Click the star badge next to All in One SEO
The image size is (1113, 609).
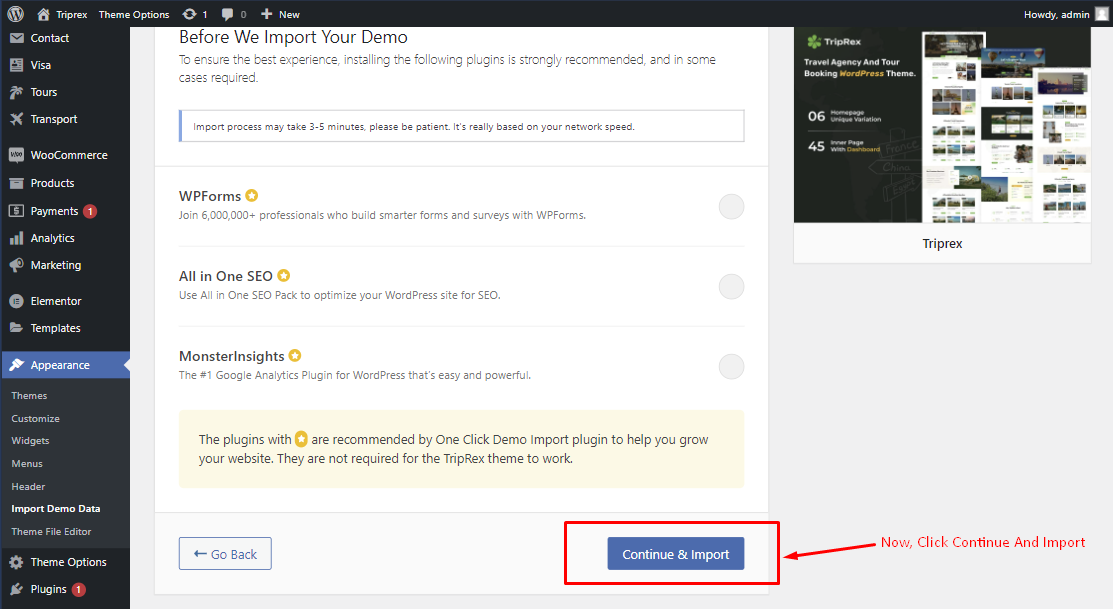(x=283, y=275)
